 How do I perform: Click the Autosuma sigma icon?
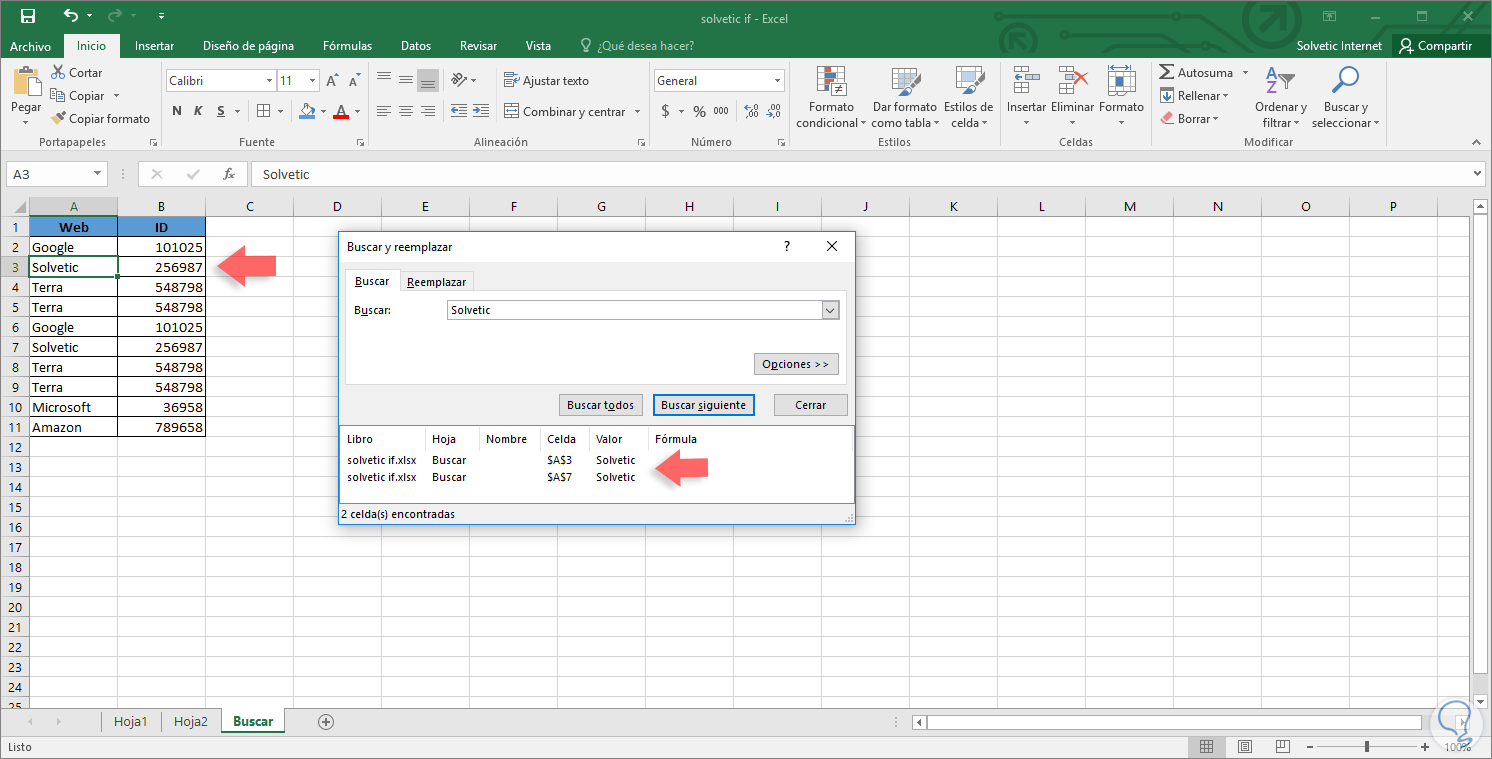tap(1166, 73)
